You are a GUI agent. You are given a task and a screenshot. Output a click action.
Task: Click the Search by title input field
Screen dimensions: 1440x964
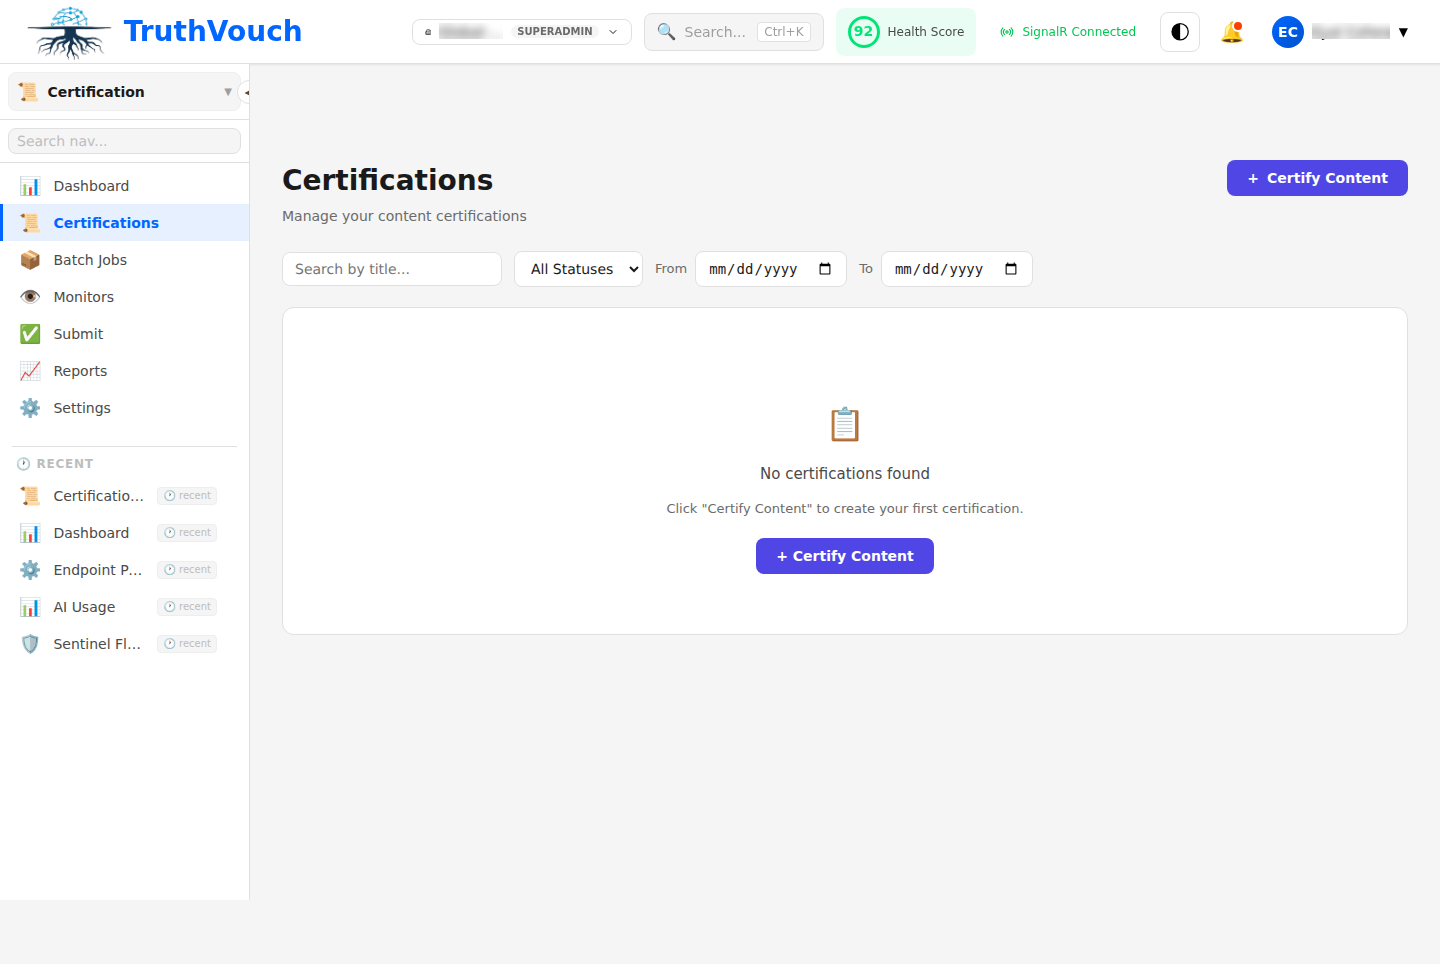click(391, 268)
